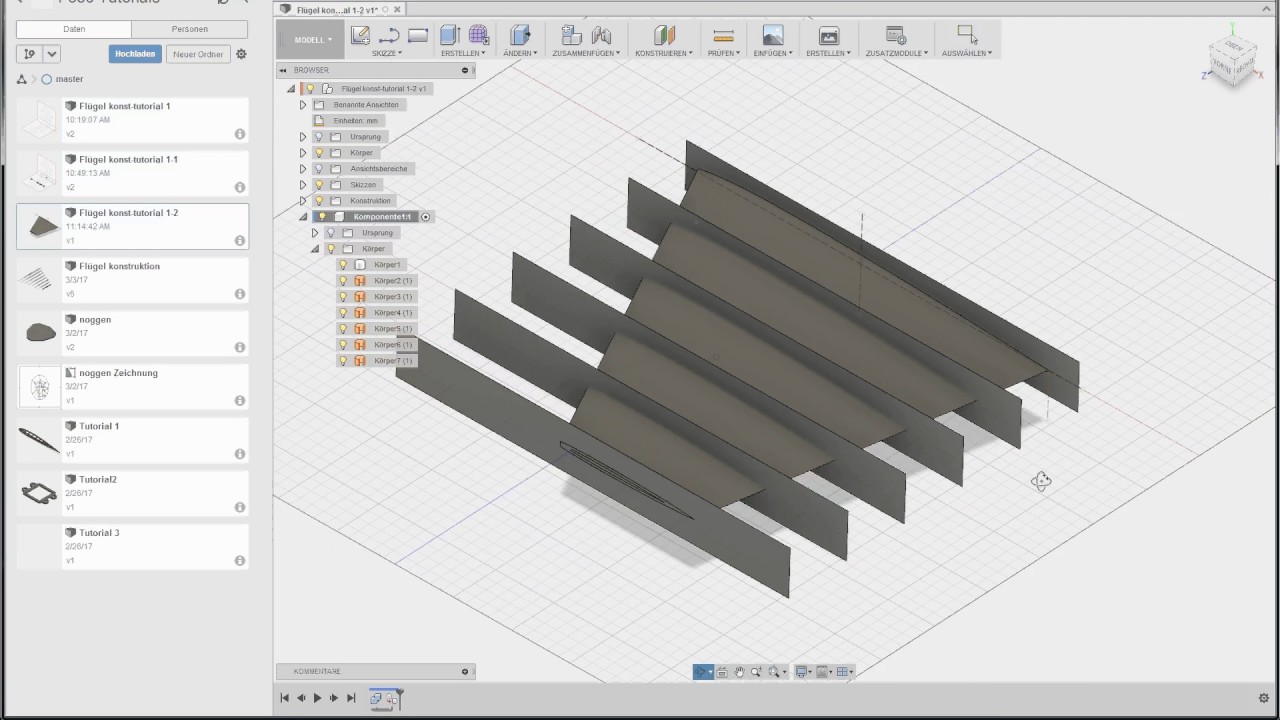Click the master branch link
1280x720 pixels.
[x=69, y=79]
